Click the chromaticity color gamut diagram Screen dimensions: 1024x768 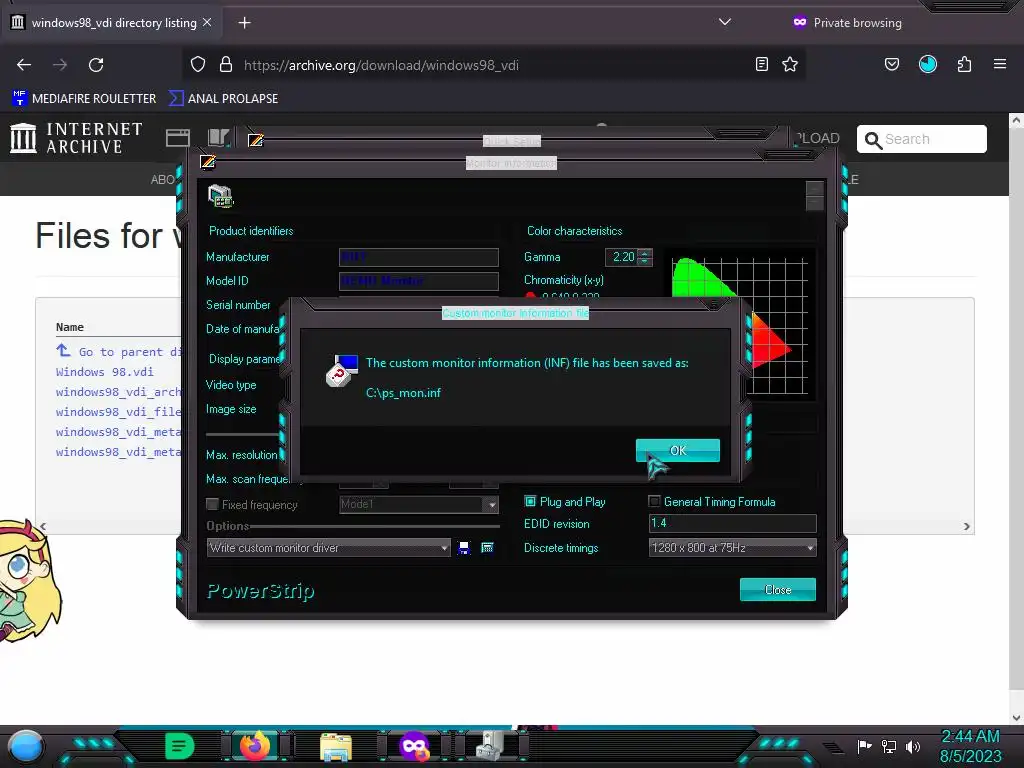tap(740, 325)
